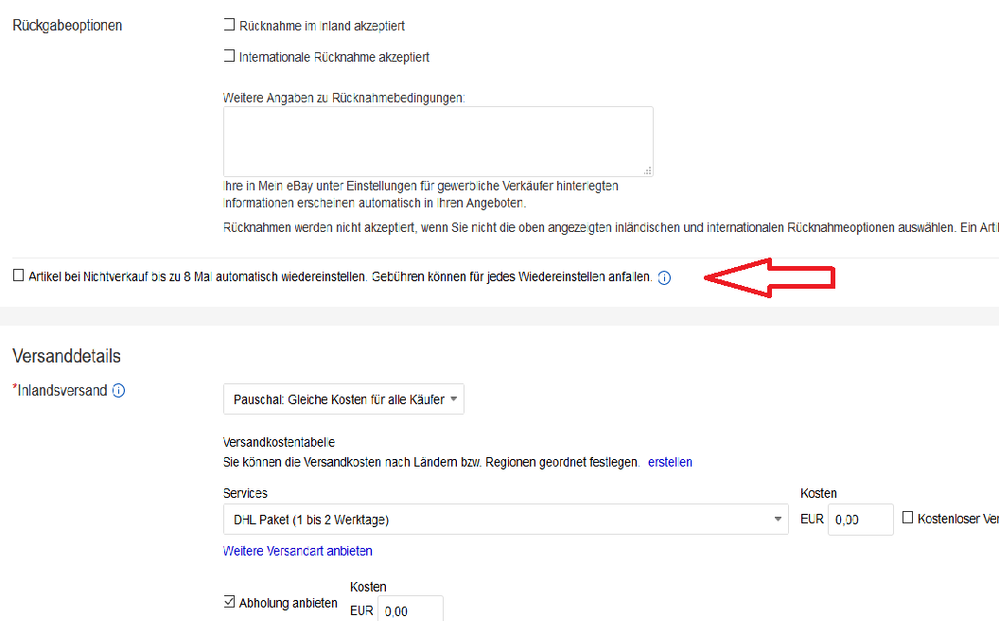The width and height of the screenshot is (999, 621).
Task: Open the DHL Paket shipping service dropdown
Action: 500,519
